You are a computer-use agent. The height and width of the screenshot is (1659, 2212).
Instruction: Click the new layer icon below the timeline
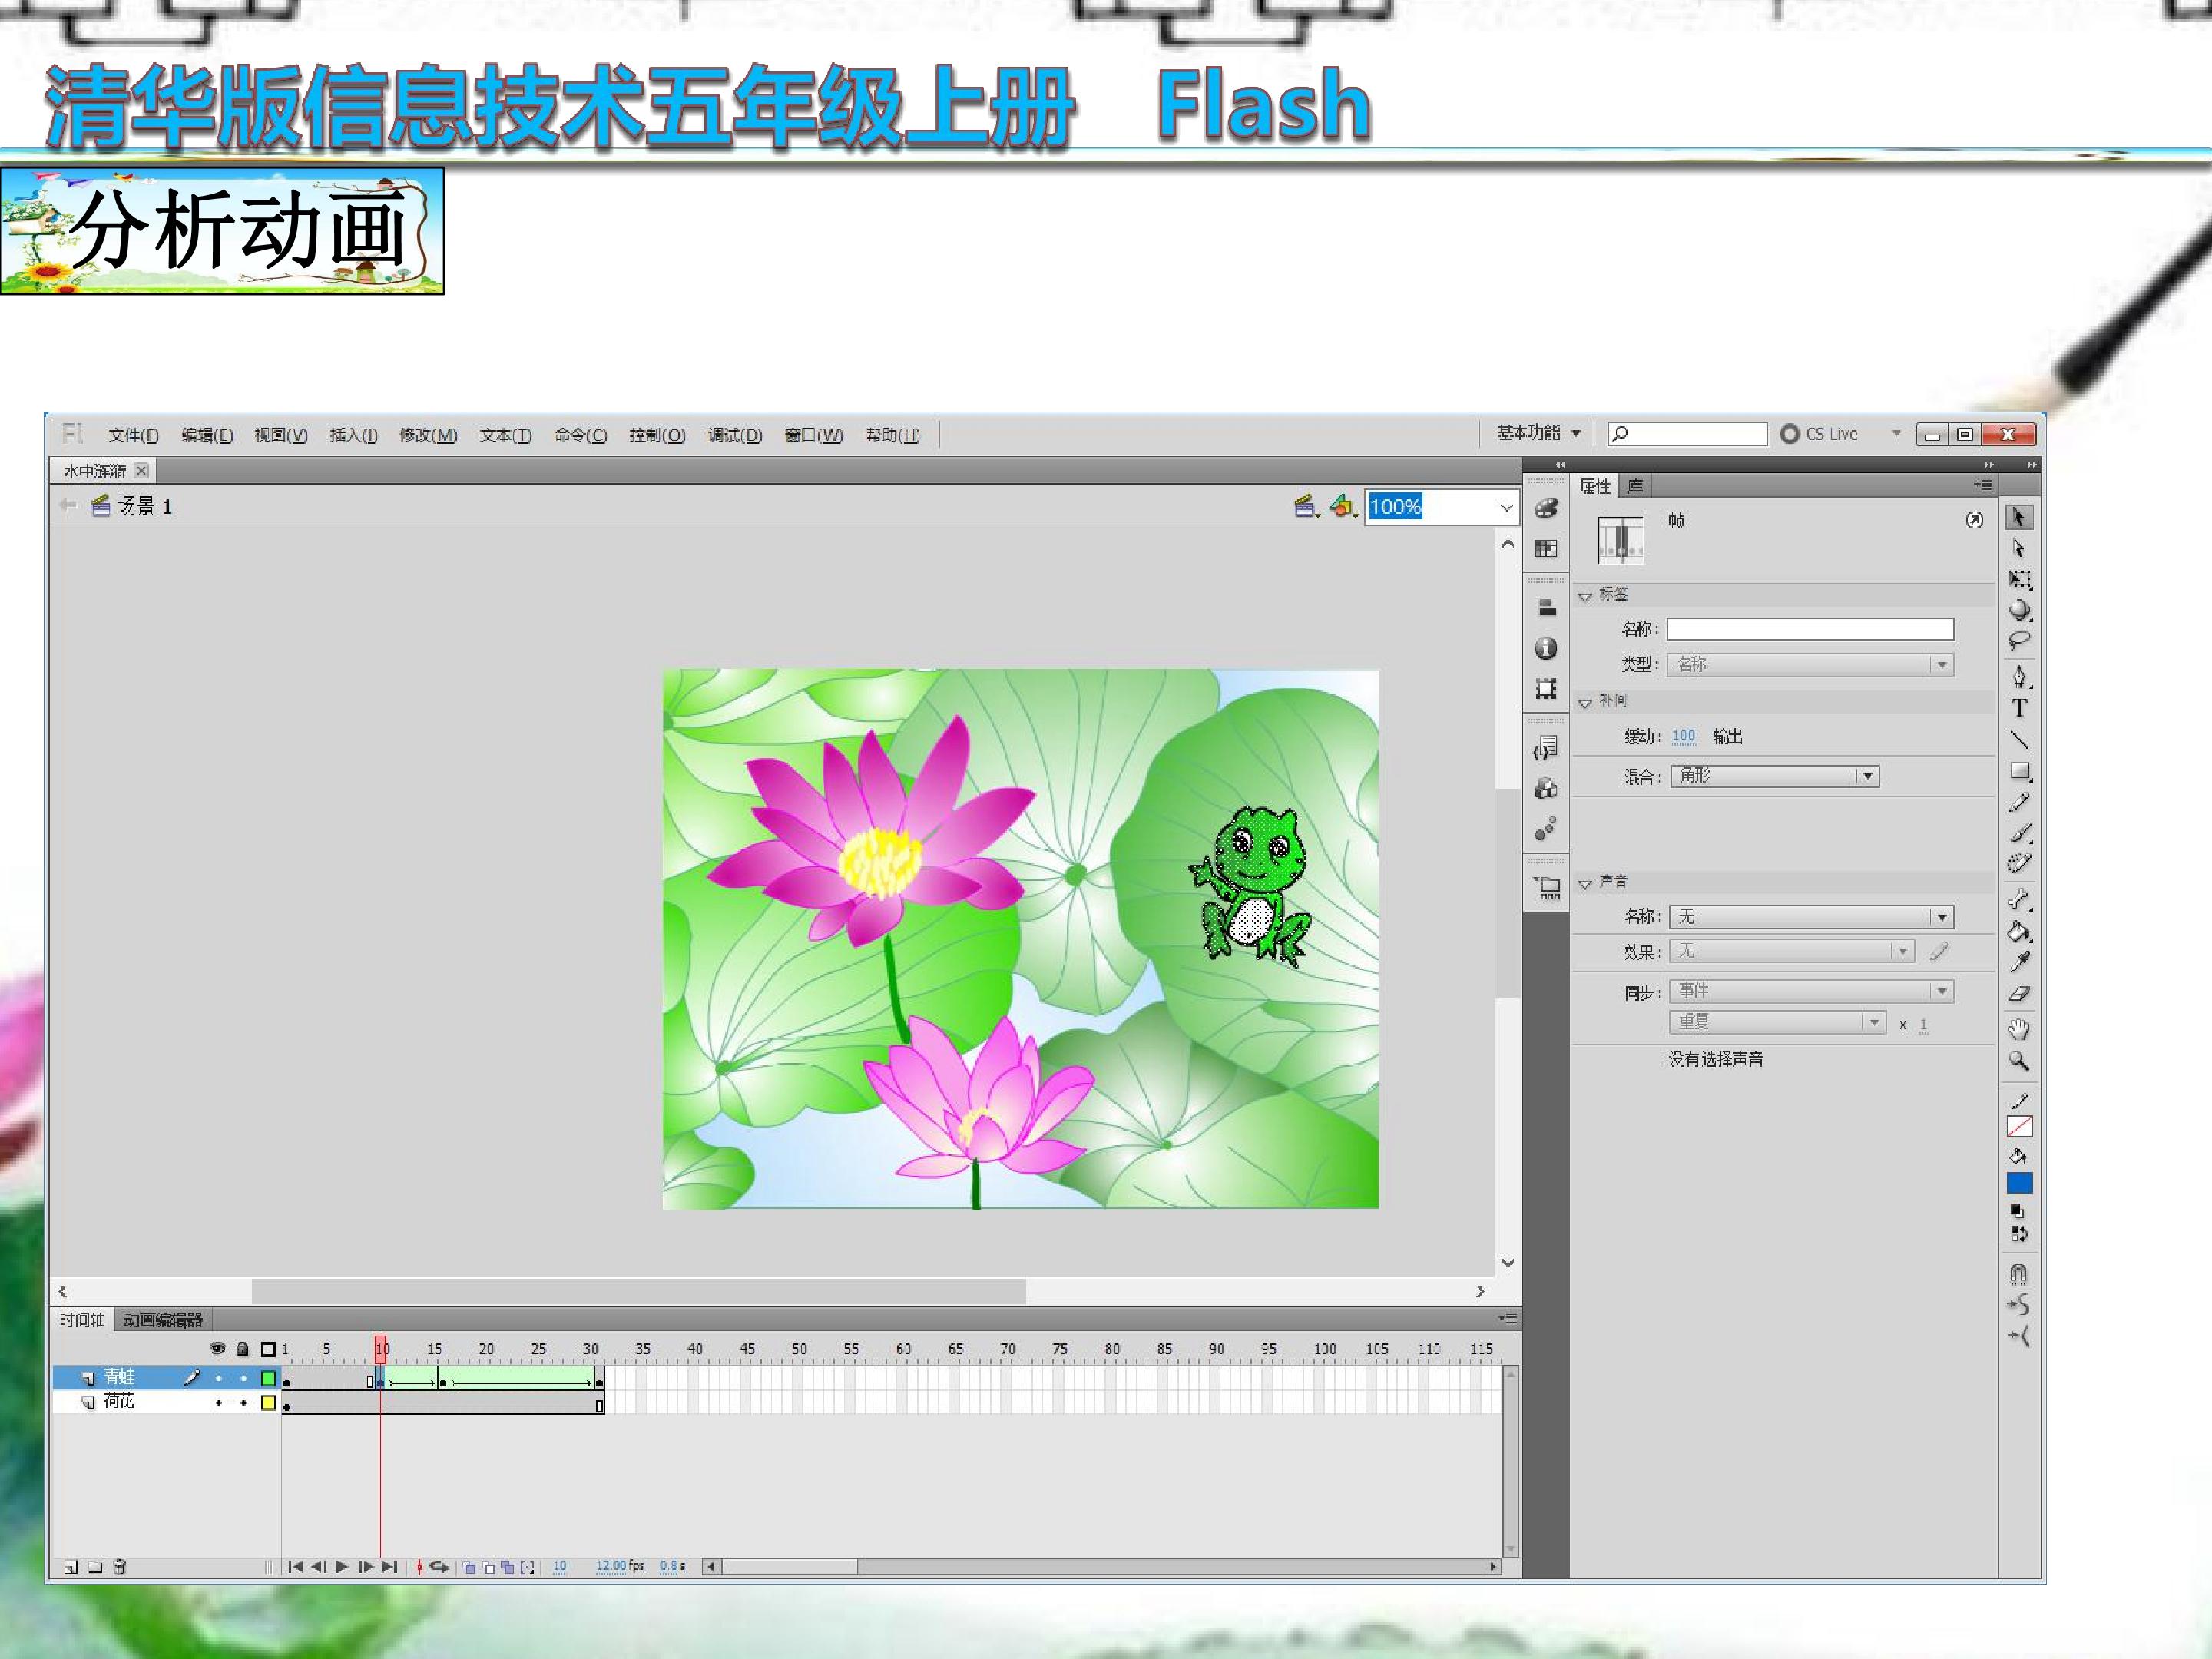tap(71, 1567)
